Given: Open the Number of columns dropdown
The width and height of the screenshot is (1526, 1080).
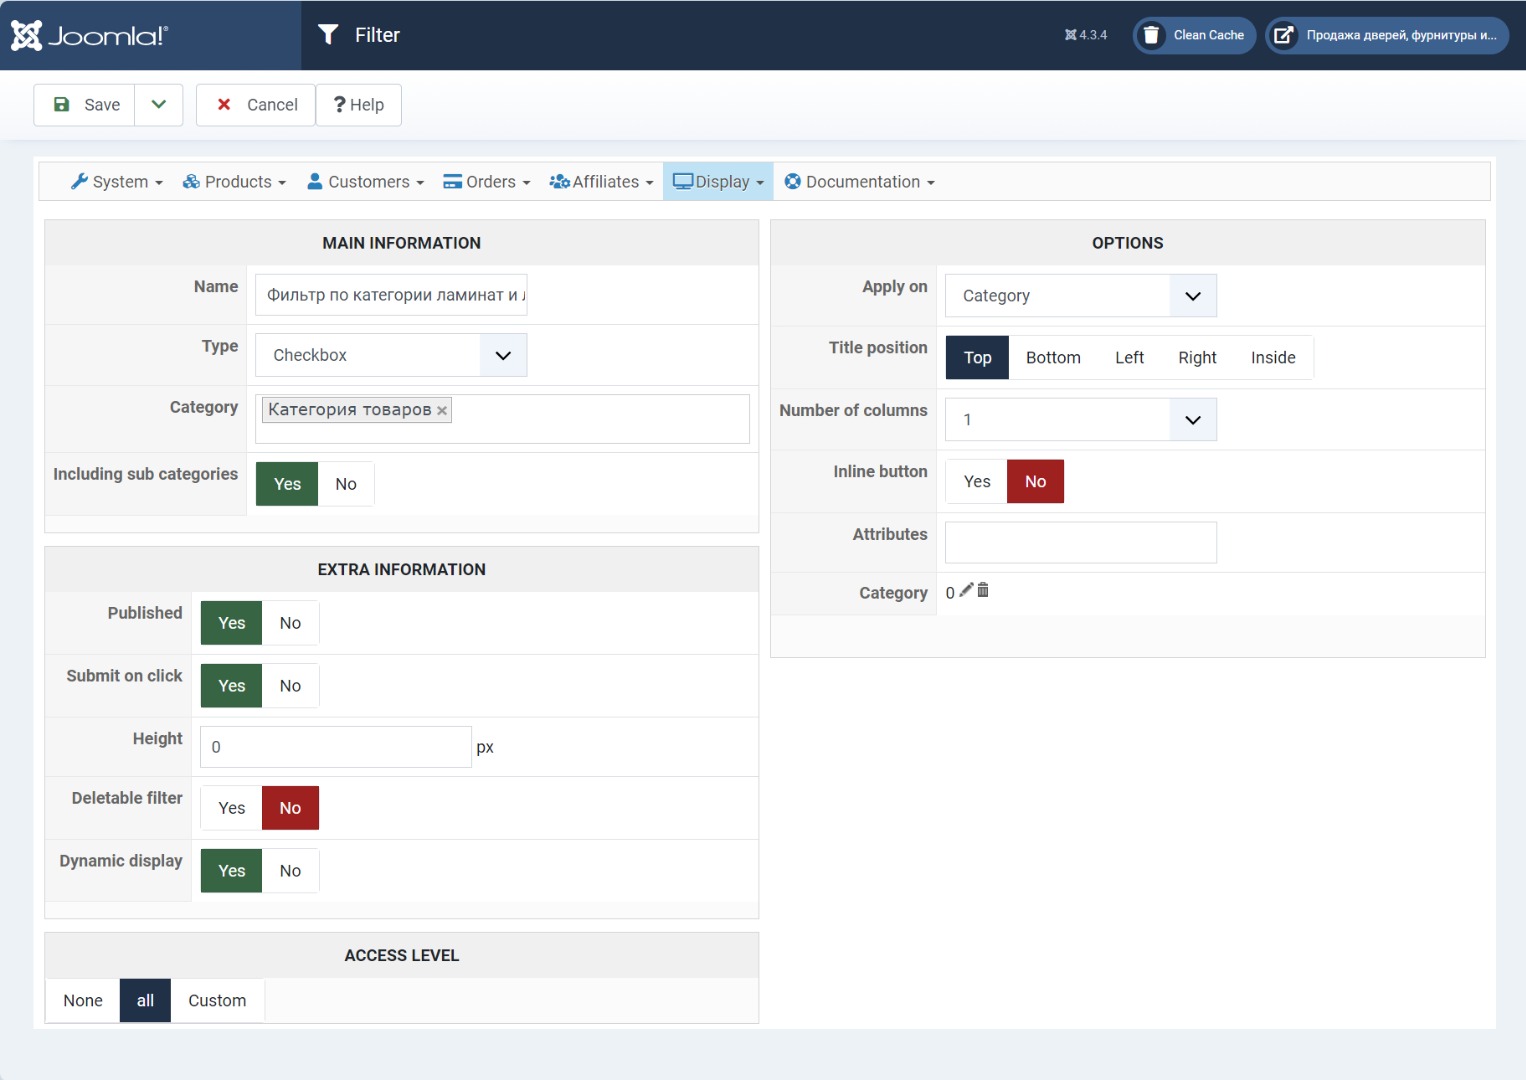Looking at the screenshot, I should tap(1081, 420).
